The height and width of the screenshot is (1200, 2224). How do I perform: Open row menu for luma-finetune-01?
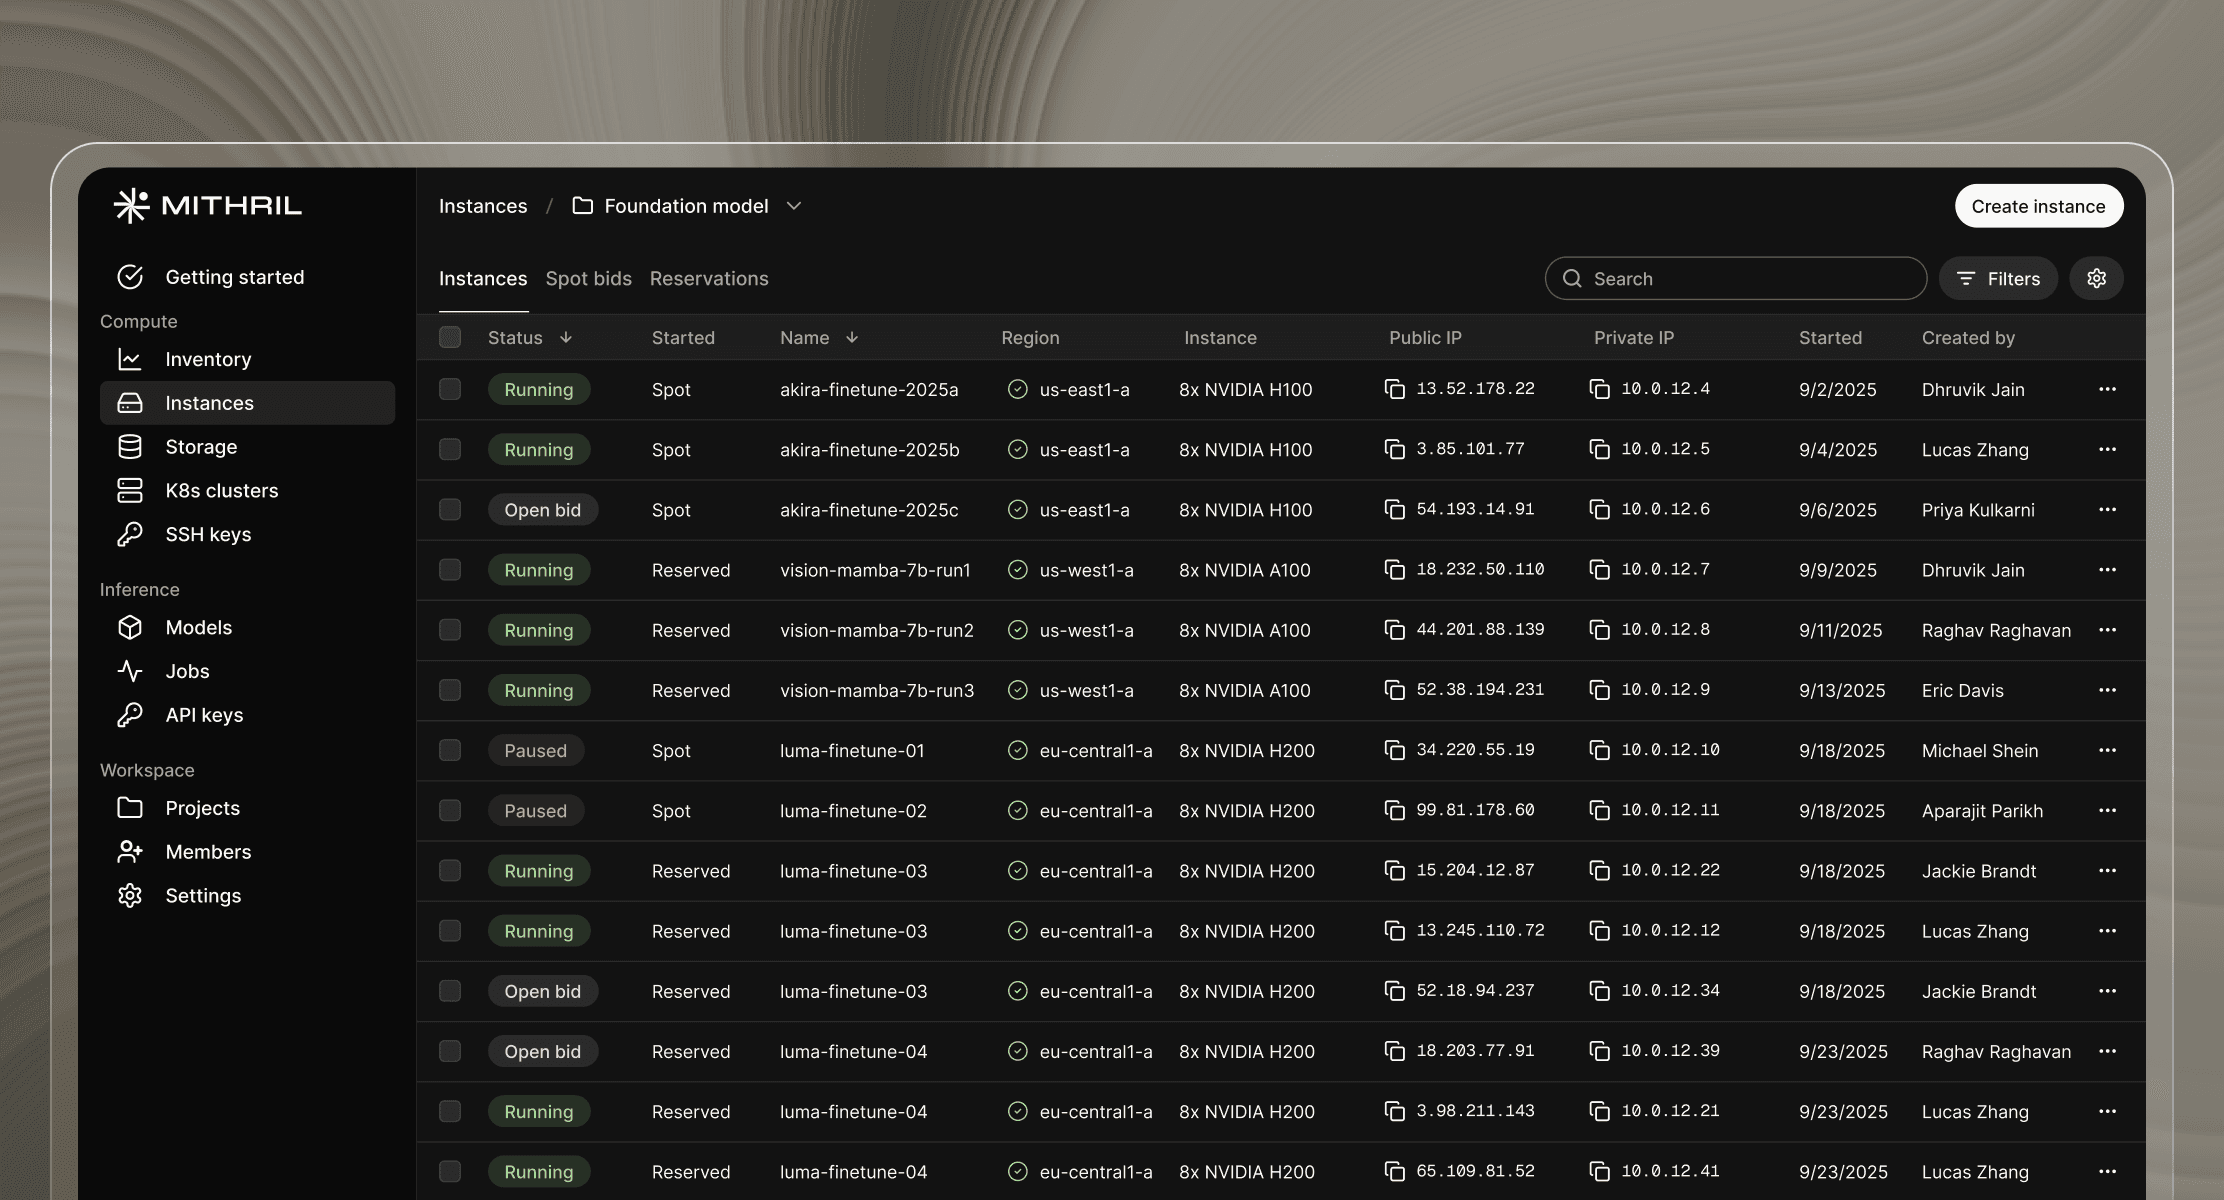2107,750
